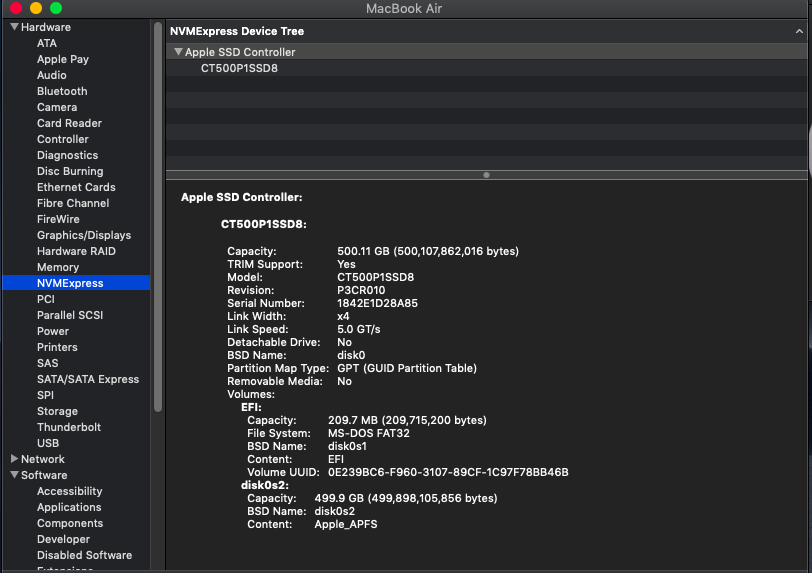Click the NVMExpress Device Tree sort chevron
812x573 pixels.
tap(799, 32)
